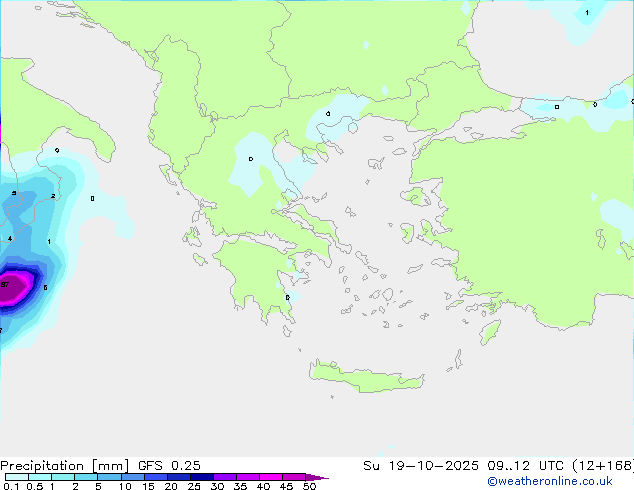Image resolution: width=634 pixels, height=490 pixels.
Task: Click the 0.1–0.5 mm palest legend swatch
Action: click(x=17, y=477)
